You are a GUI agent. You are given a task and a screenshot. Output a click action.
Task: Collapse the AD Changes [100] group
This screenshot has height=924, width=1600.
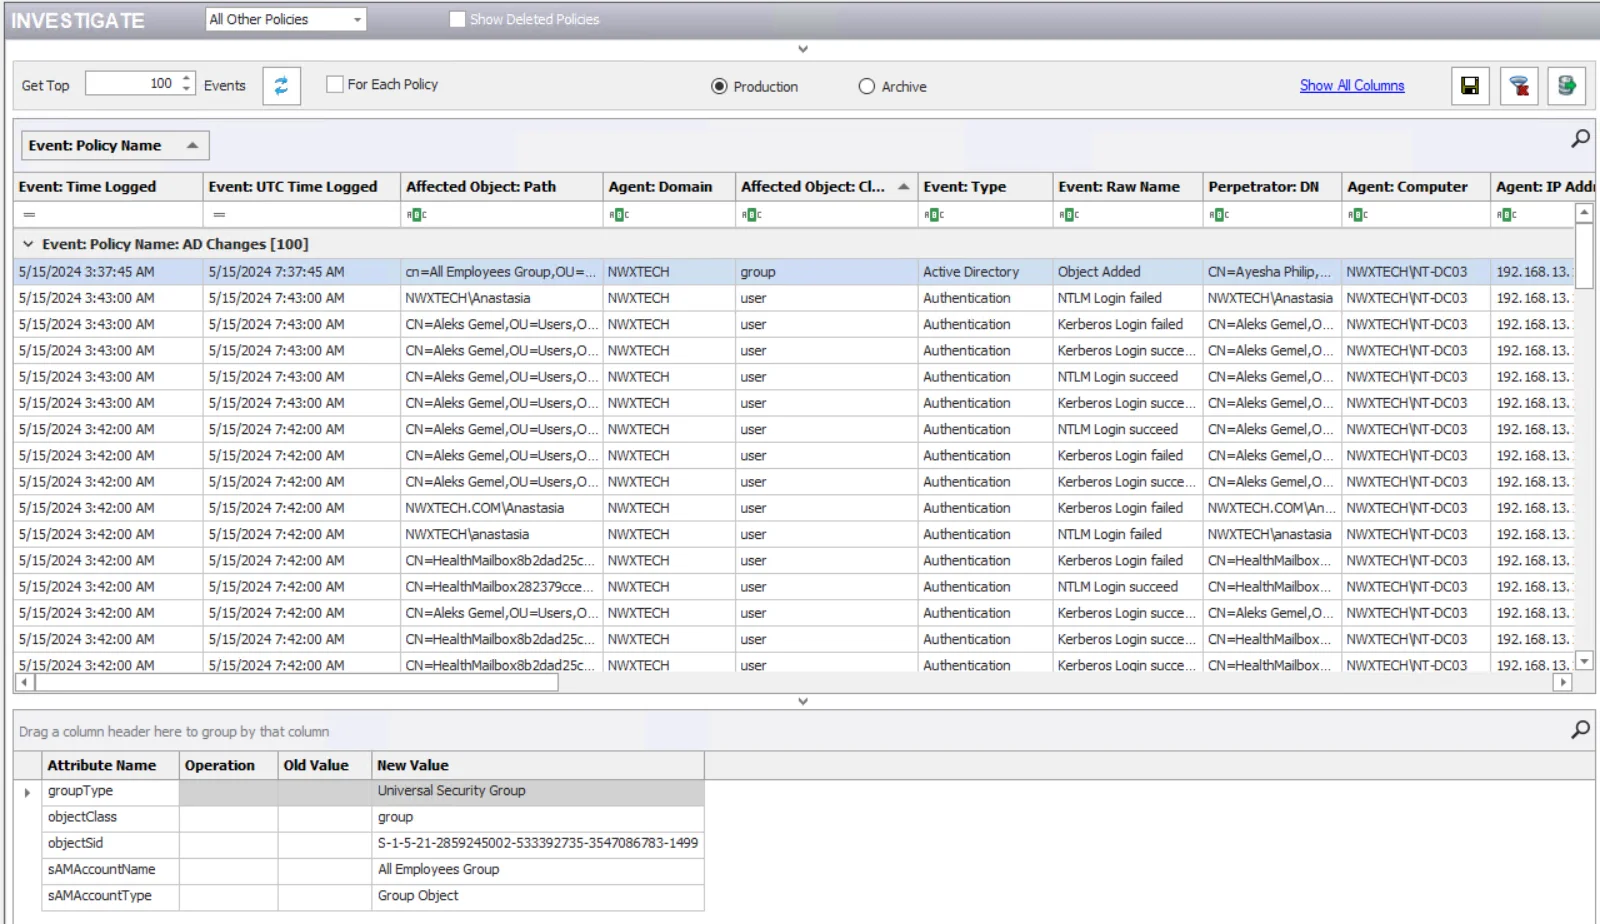point(28,244)
